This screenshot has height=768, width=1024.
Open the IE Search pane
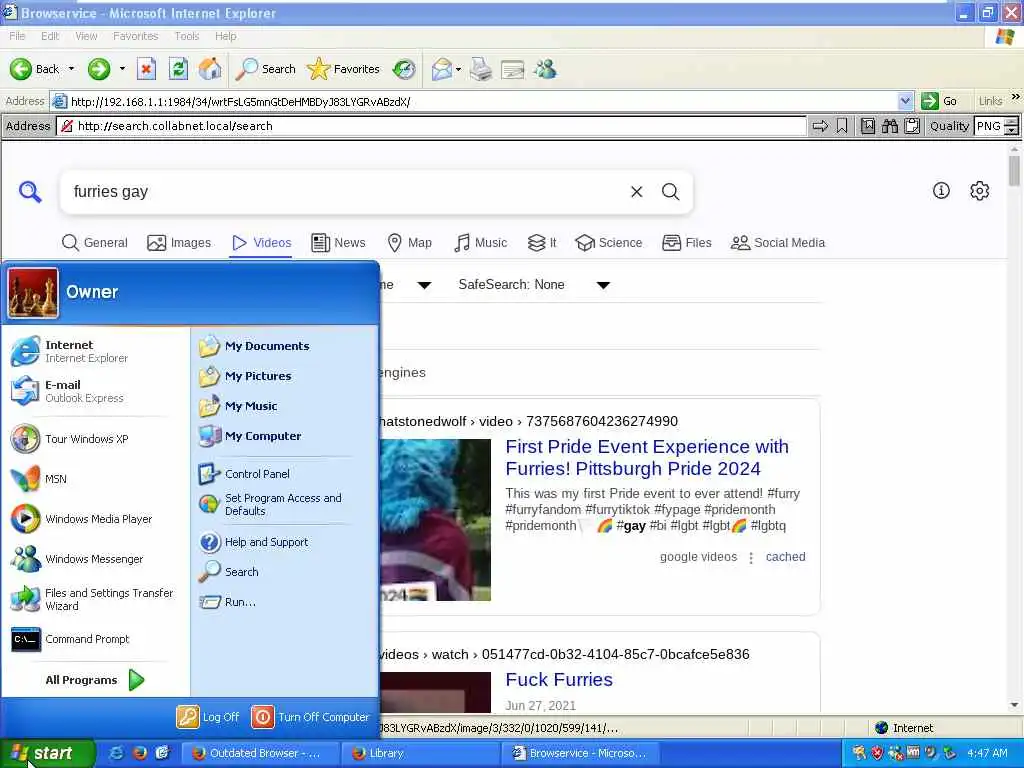[265, 69]
